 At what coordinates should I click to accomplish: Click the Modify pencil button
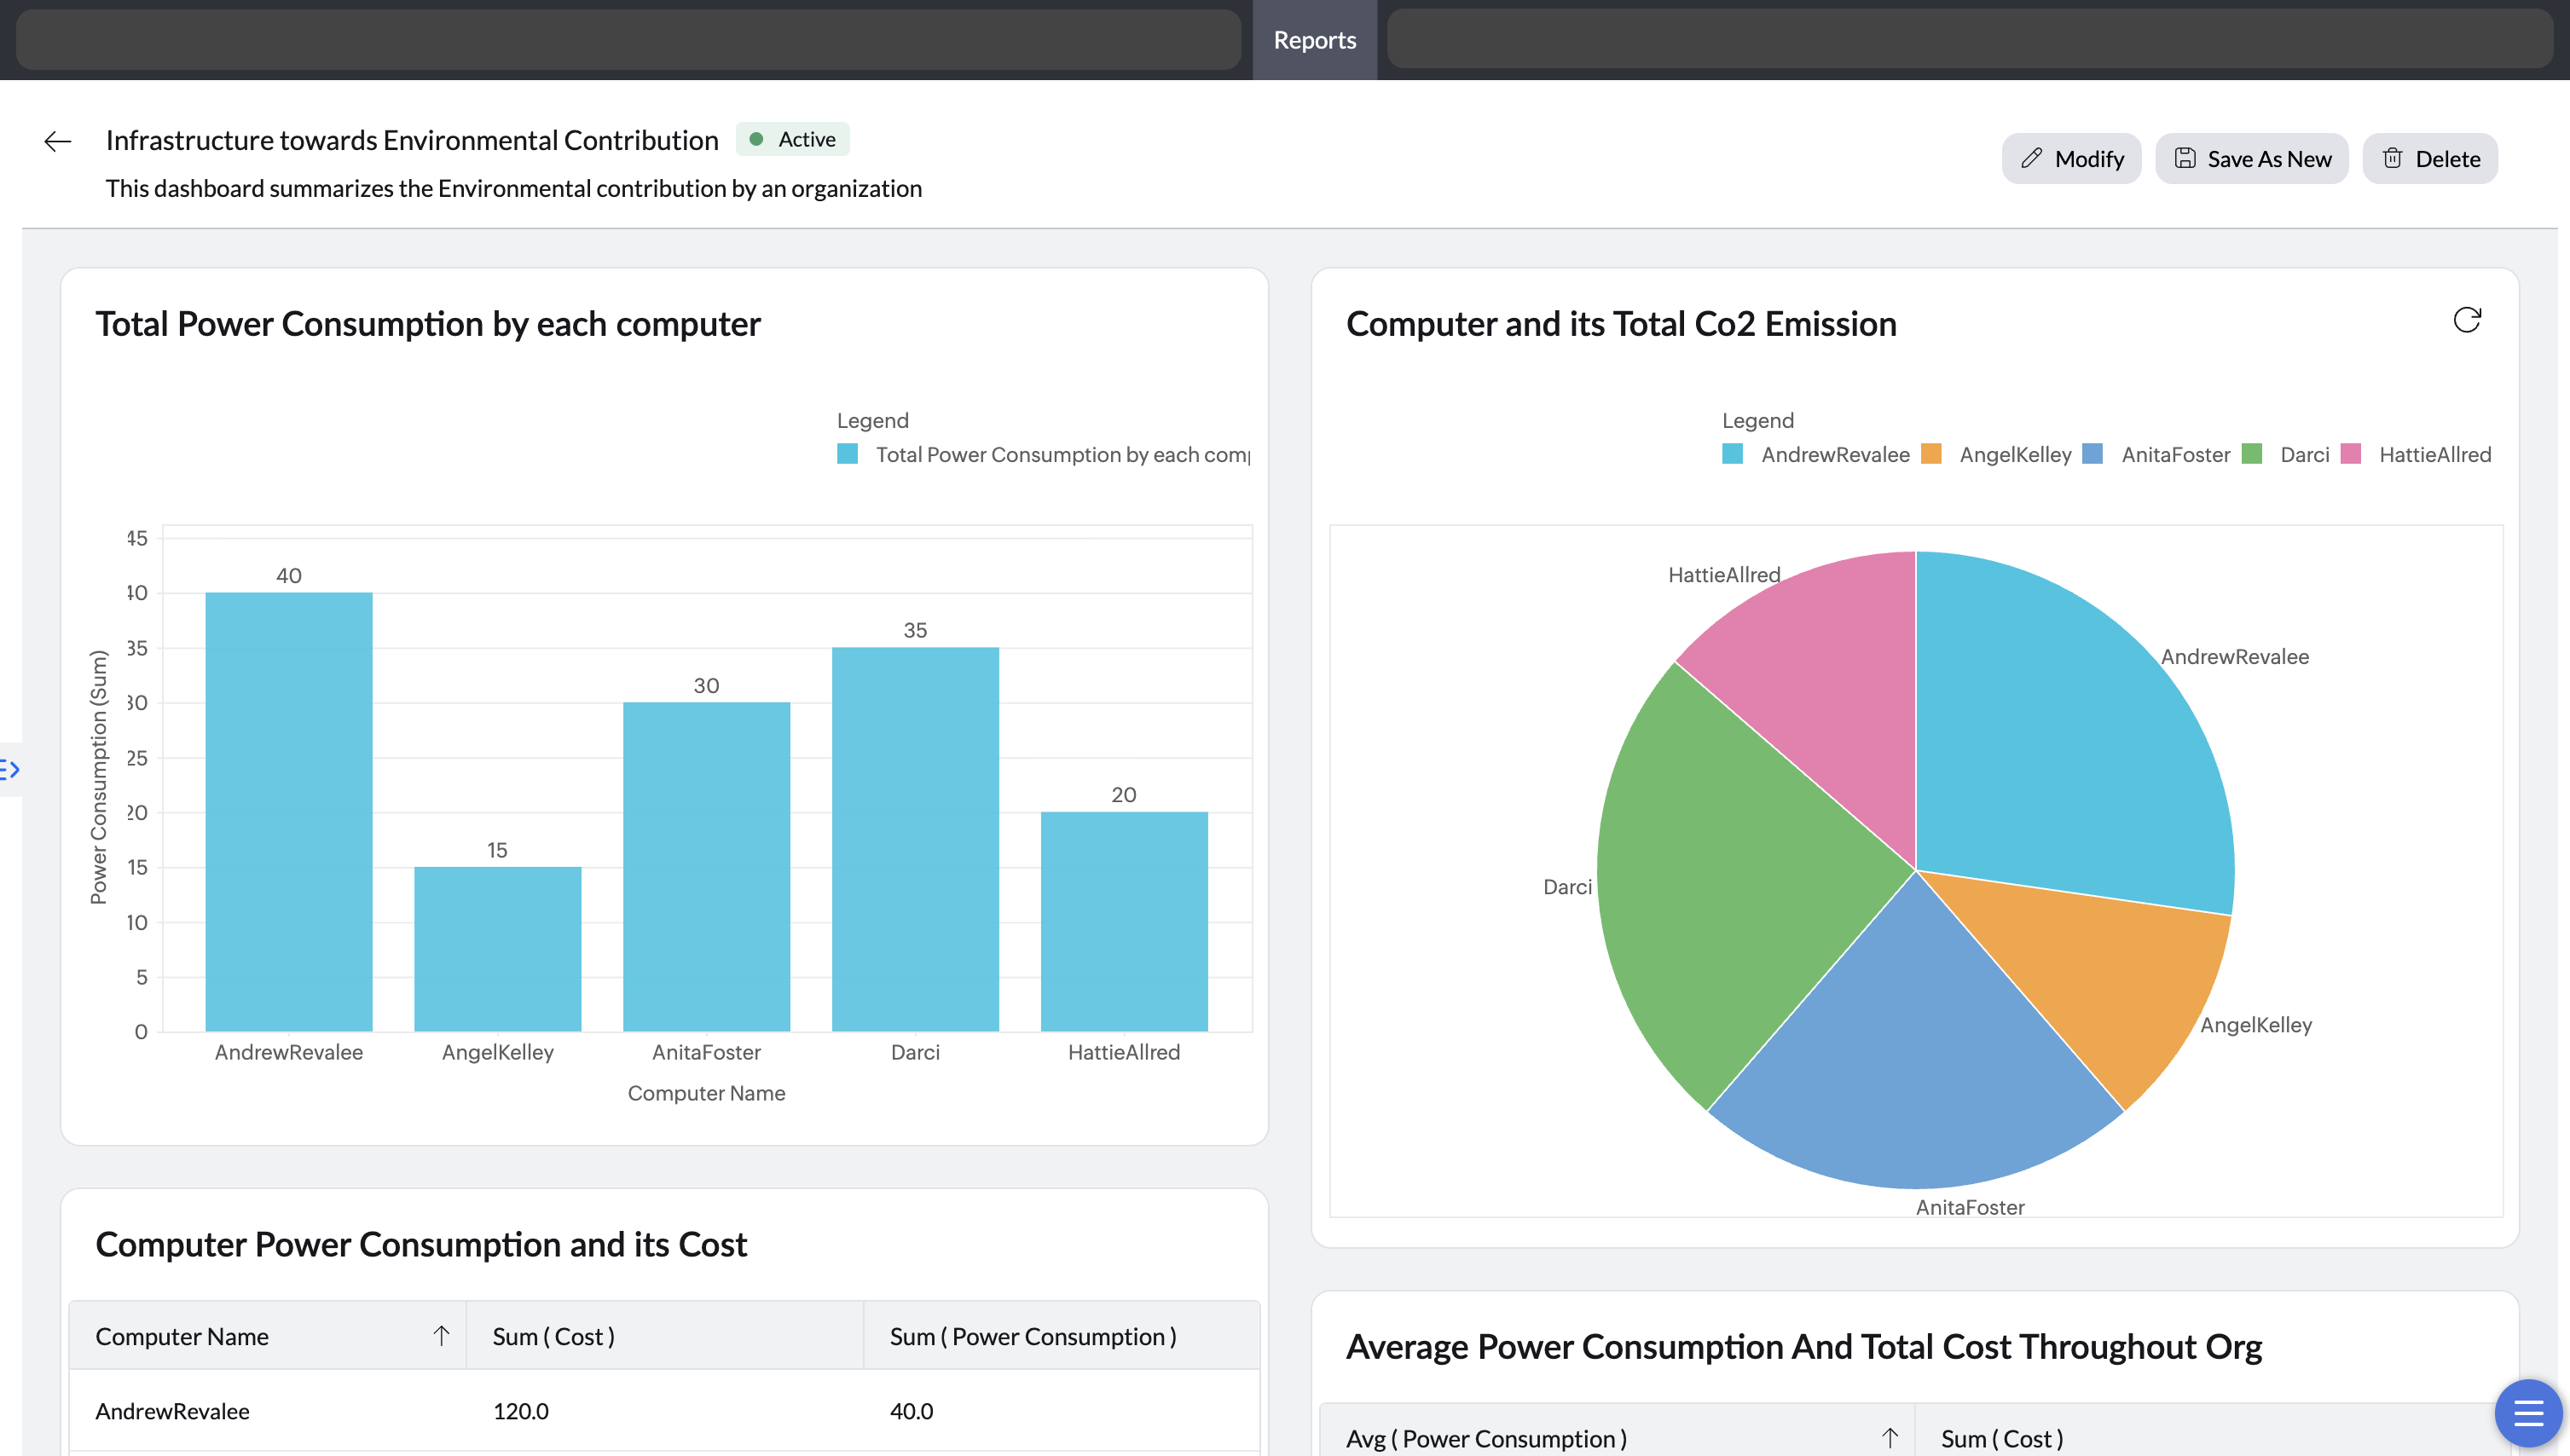coord(2071,159)
